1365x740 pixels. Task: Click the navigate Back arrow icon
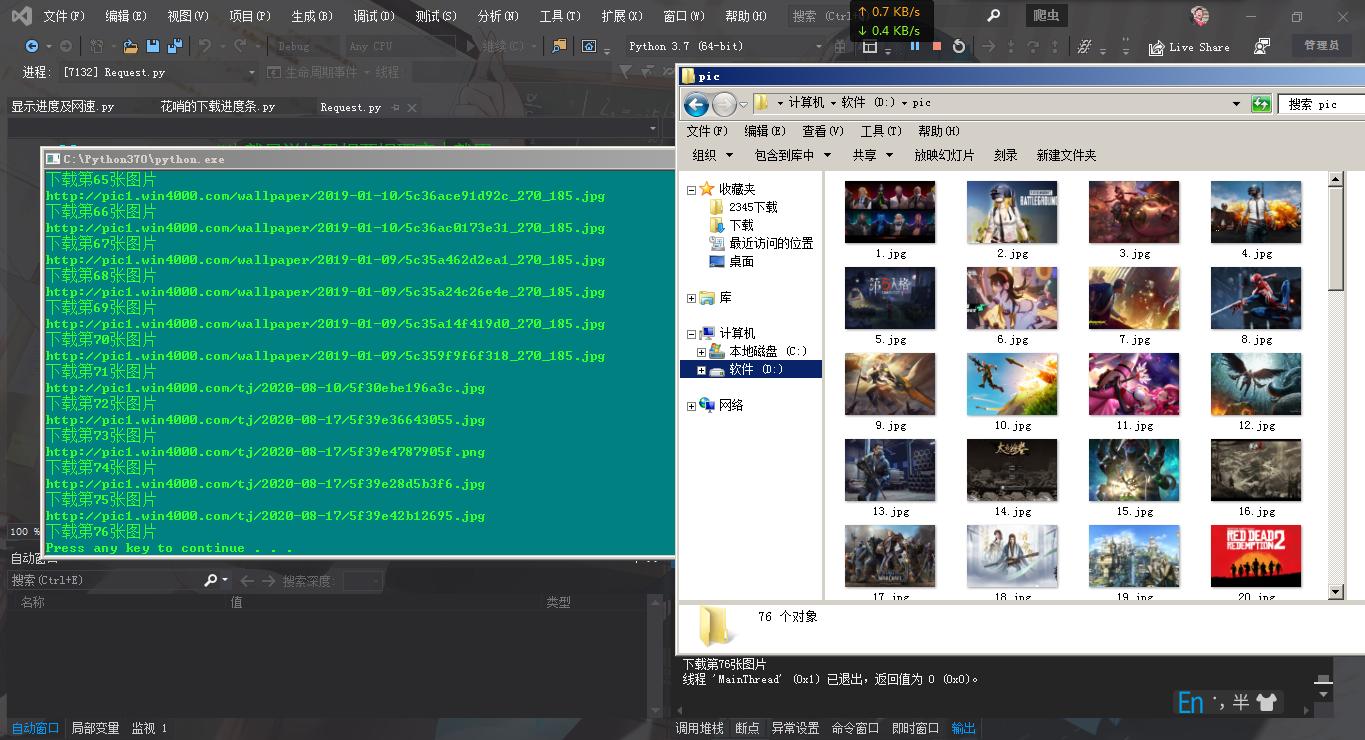point(697,103)
